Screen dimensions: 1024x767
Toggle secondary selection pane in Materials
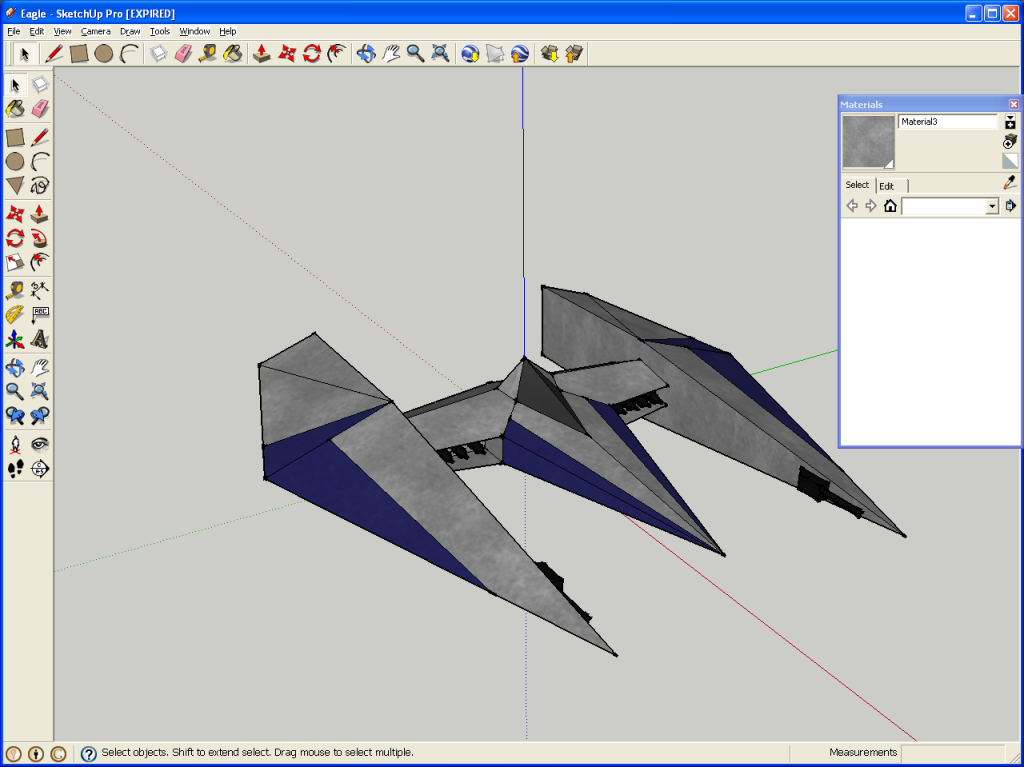pyautogui.click(x=1010, y=122)
